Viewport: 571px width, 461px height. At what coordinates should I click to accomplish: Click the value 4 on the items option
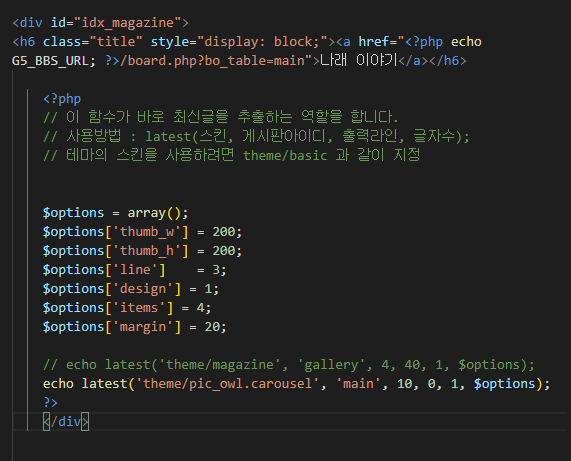[x=201, y=308]
